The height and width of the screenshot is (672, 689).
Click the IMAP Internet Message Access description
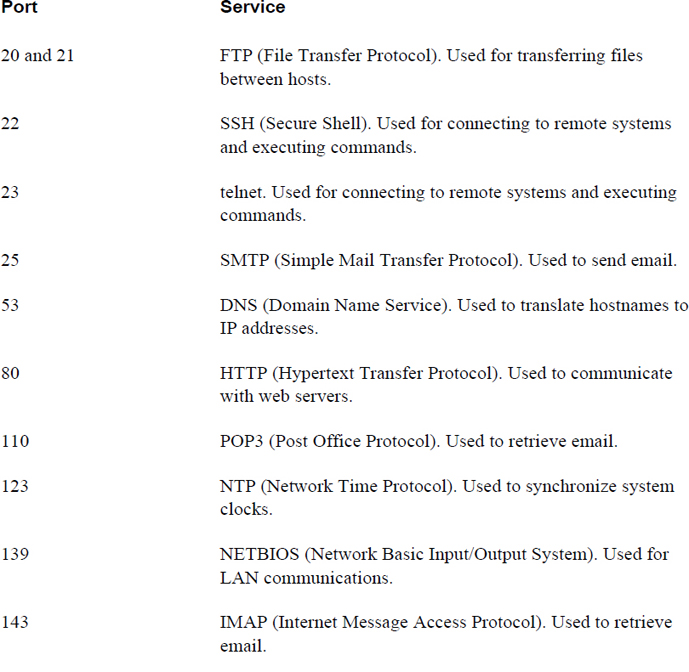(445, 633)
